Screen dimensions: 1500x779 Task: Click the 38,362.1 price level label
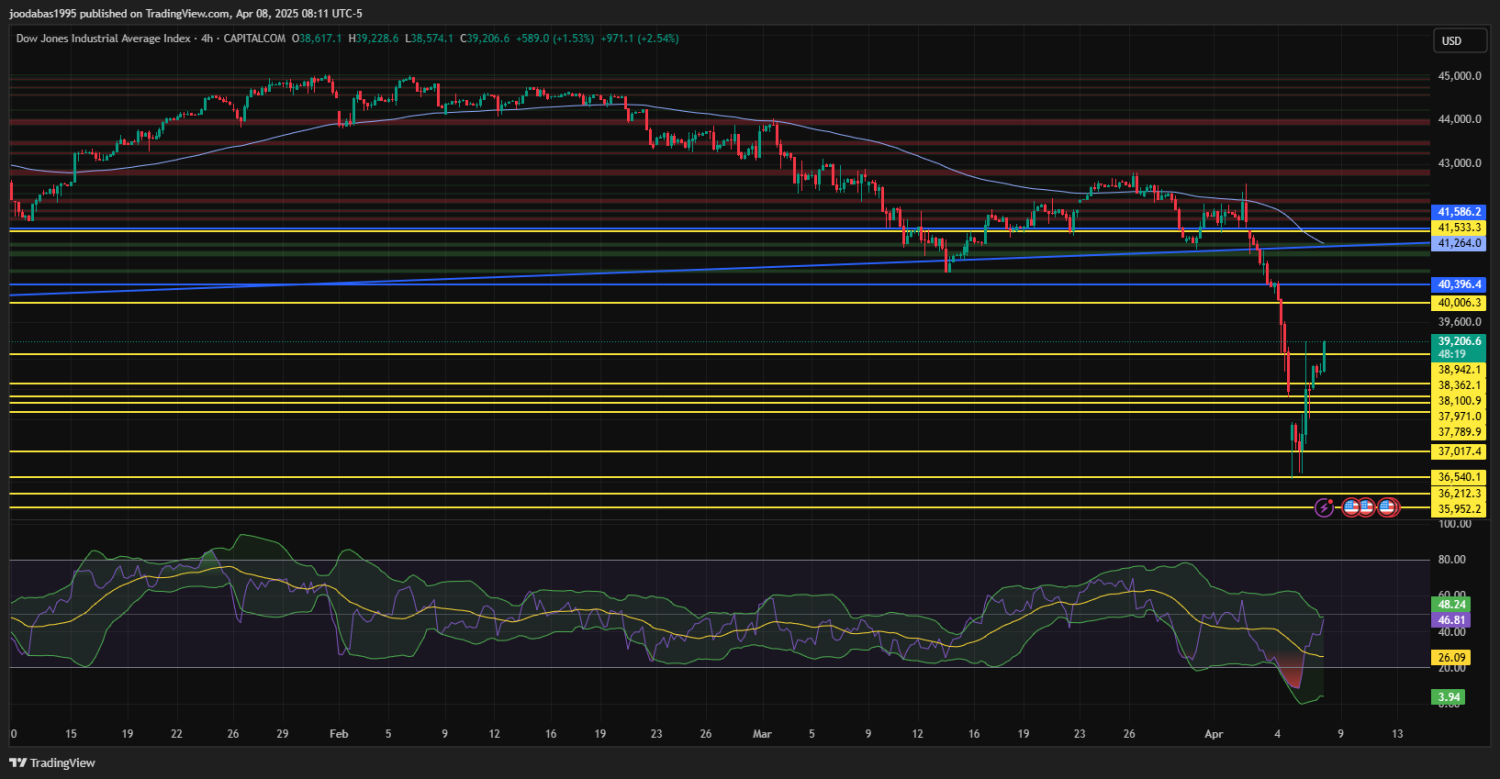1459,385
